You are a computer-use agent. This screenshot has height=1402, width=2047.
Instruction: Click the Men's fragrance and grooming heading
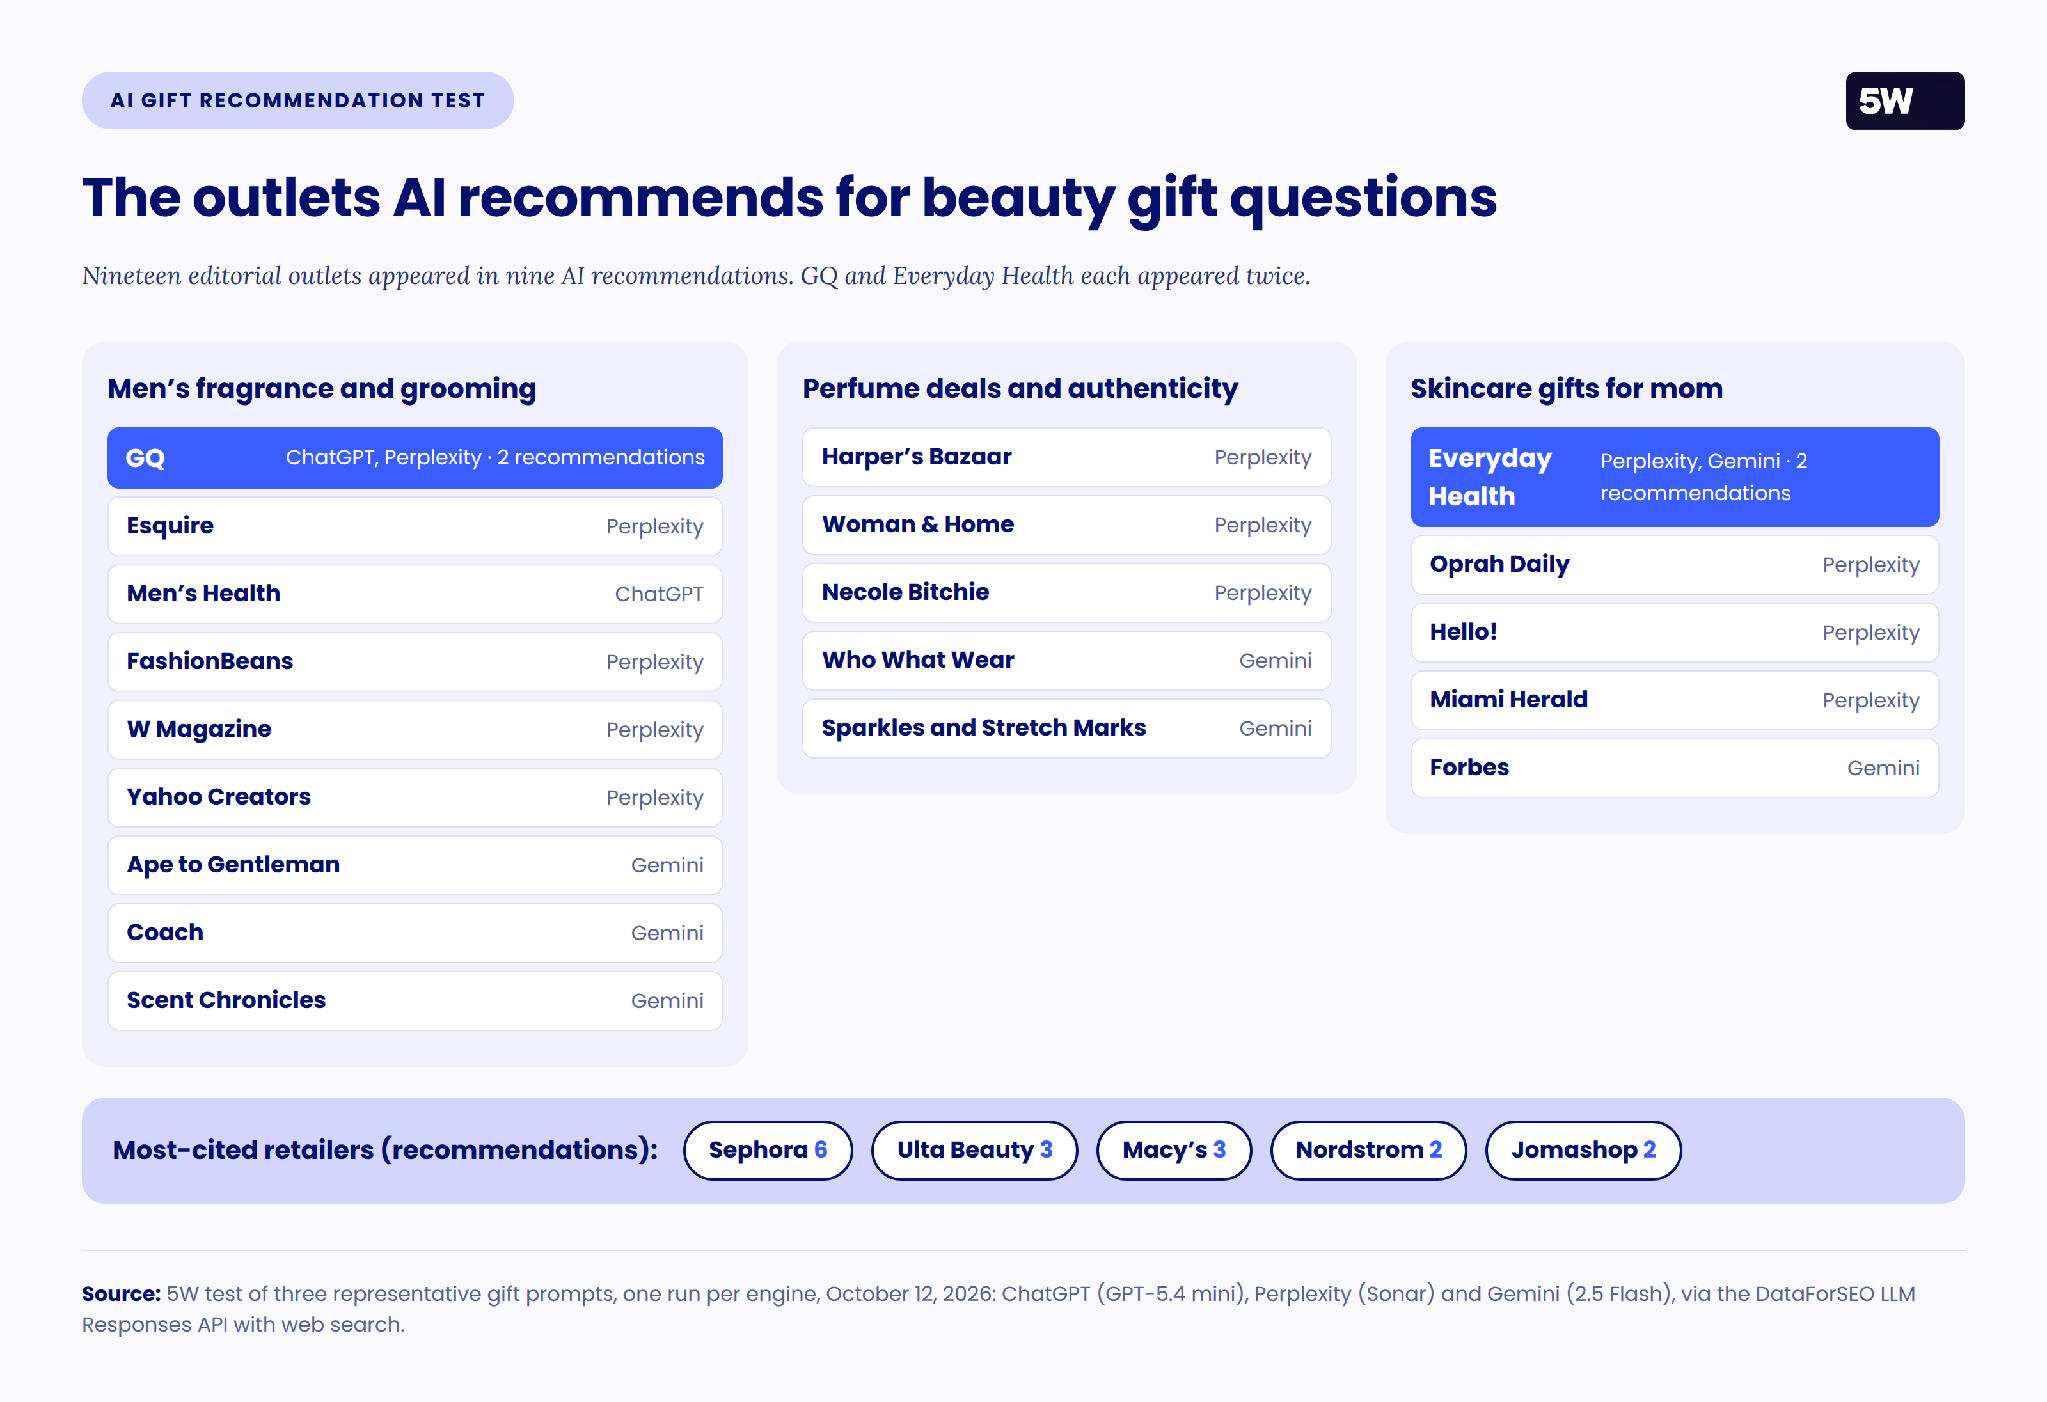pos(322,388)
